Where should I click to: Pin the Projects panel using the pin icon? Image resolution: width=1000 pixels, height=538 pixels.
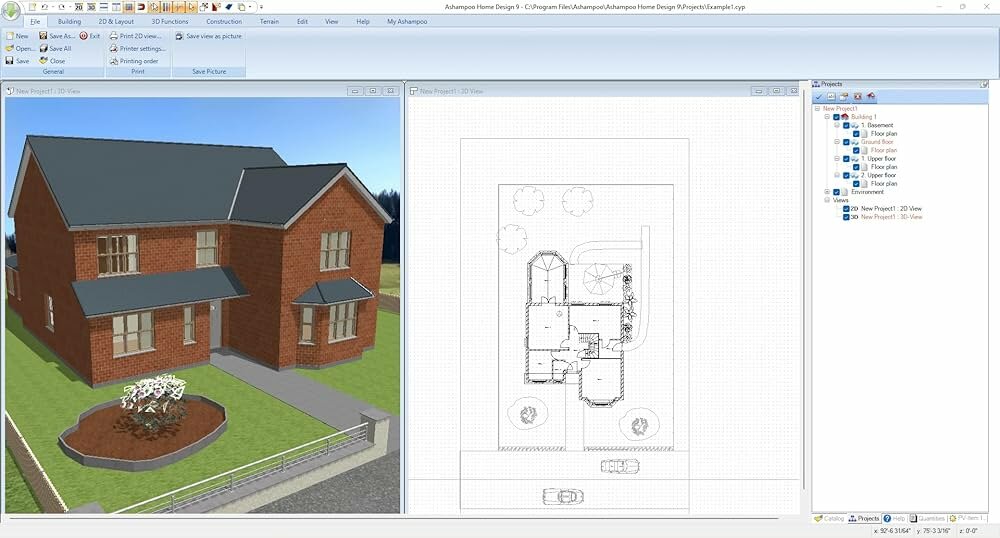coord(985,84)
